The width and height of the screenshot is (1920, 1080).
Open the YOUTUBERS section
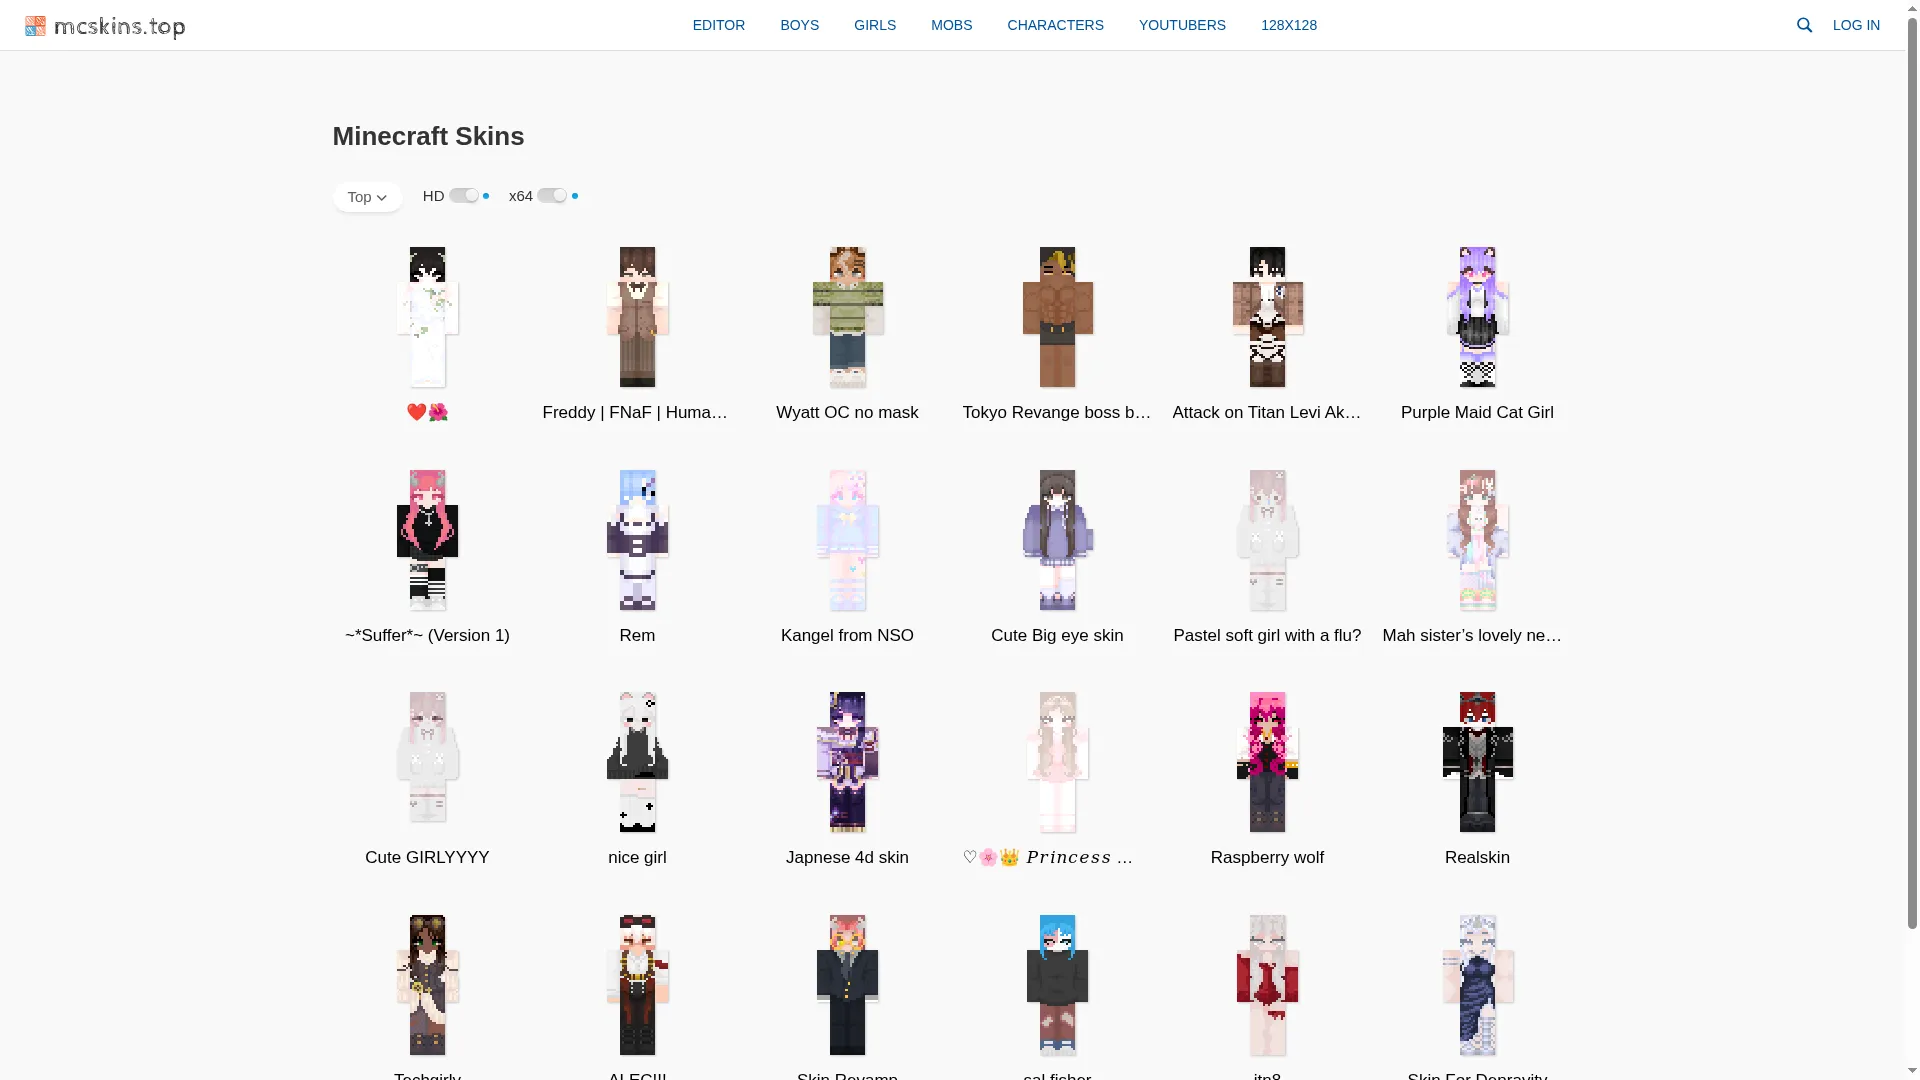tap(1182, 25)
